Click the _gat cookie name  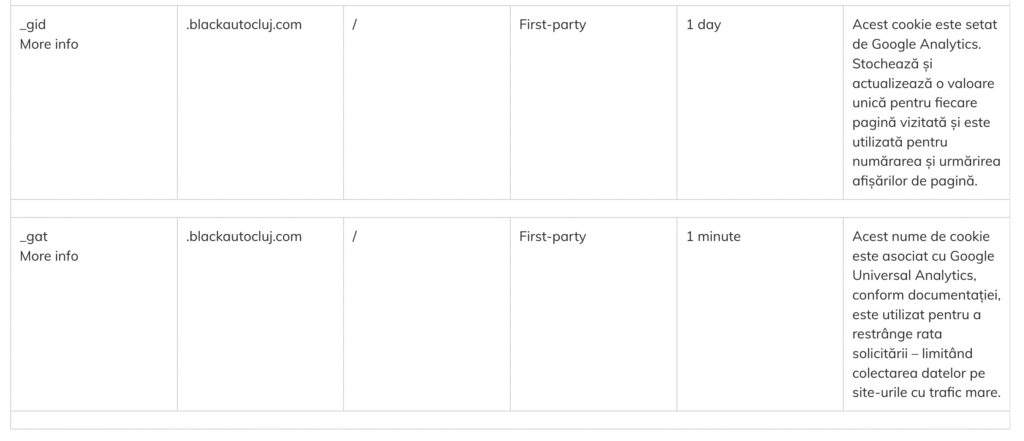click(x=34, y=237)
